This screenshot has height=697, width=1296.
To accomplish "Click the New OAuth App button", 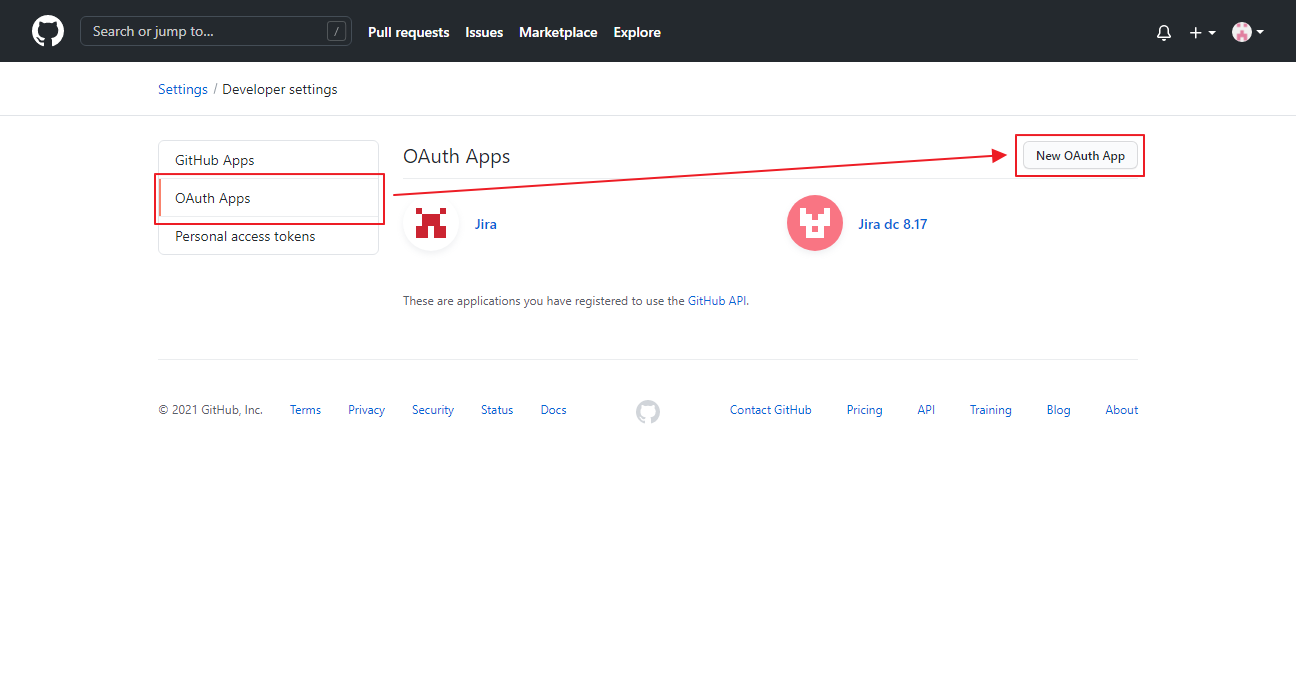I will [1080, 156].
